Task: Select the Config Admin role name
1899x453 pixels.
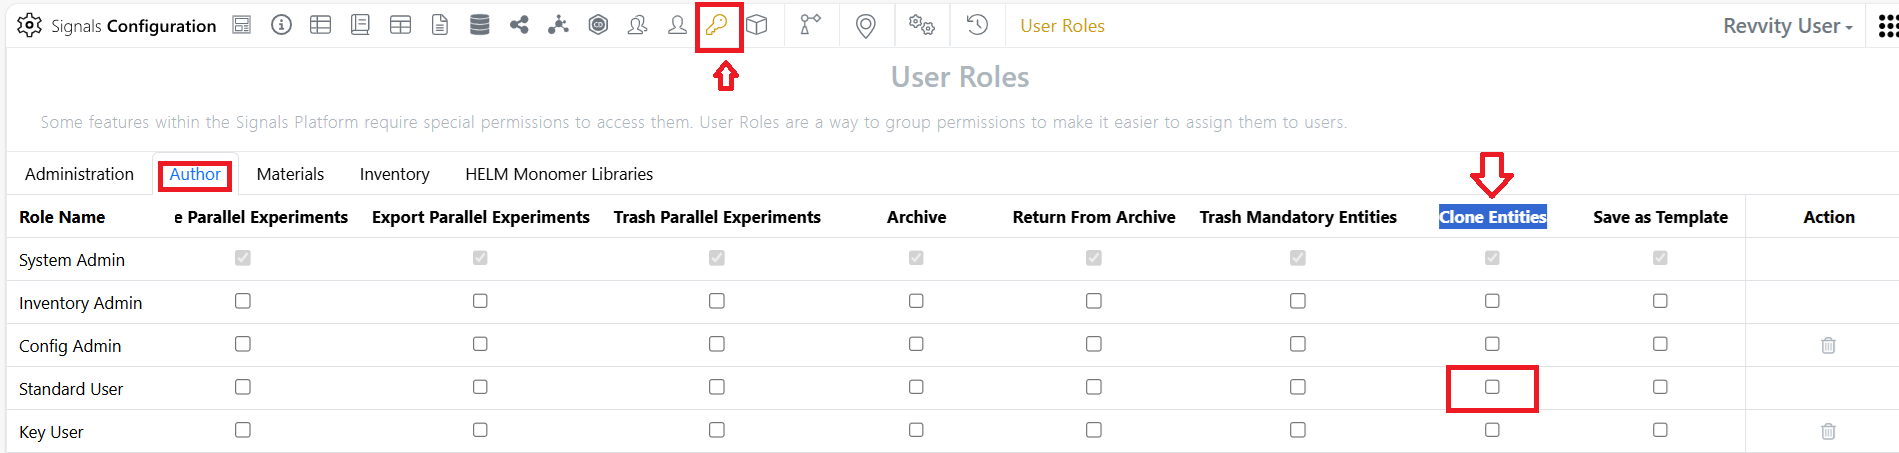Action: (70, 346)
